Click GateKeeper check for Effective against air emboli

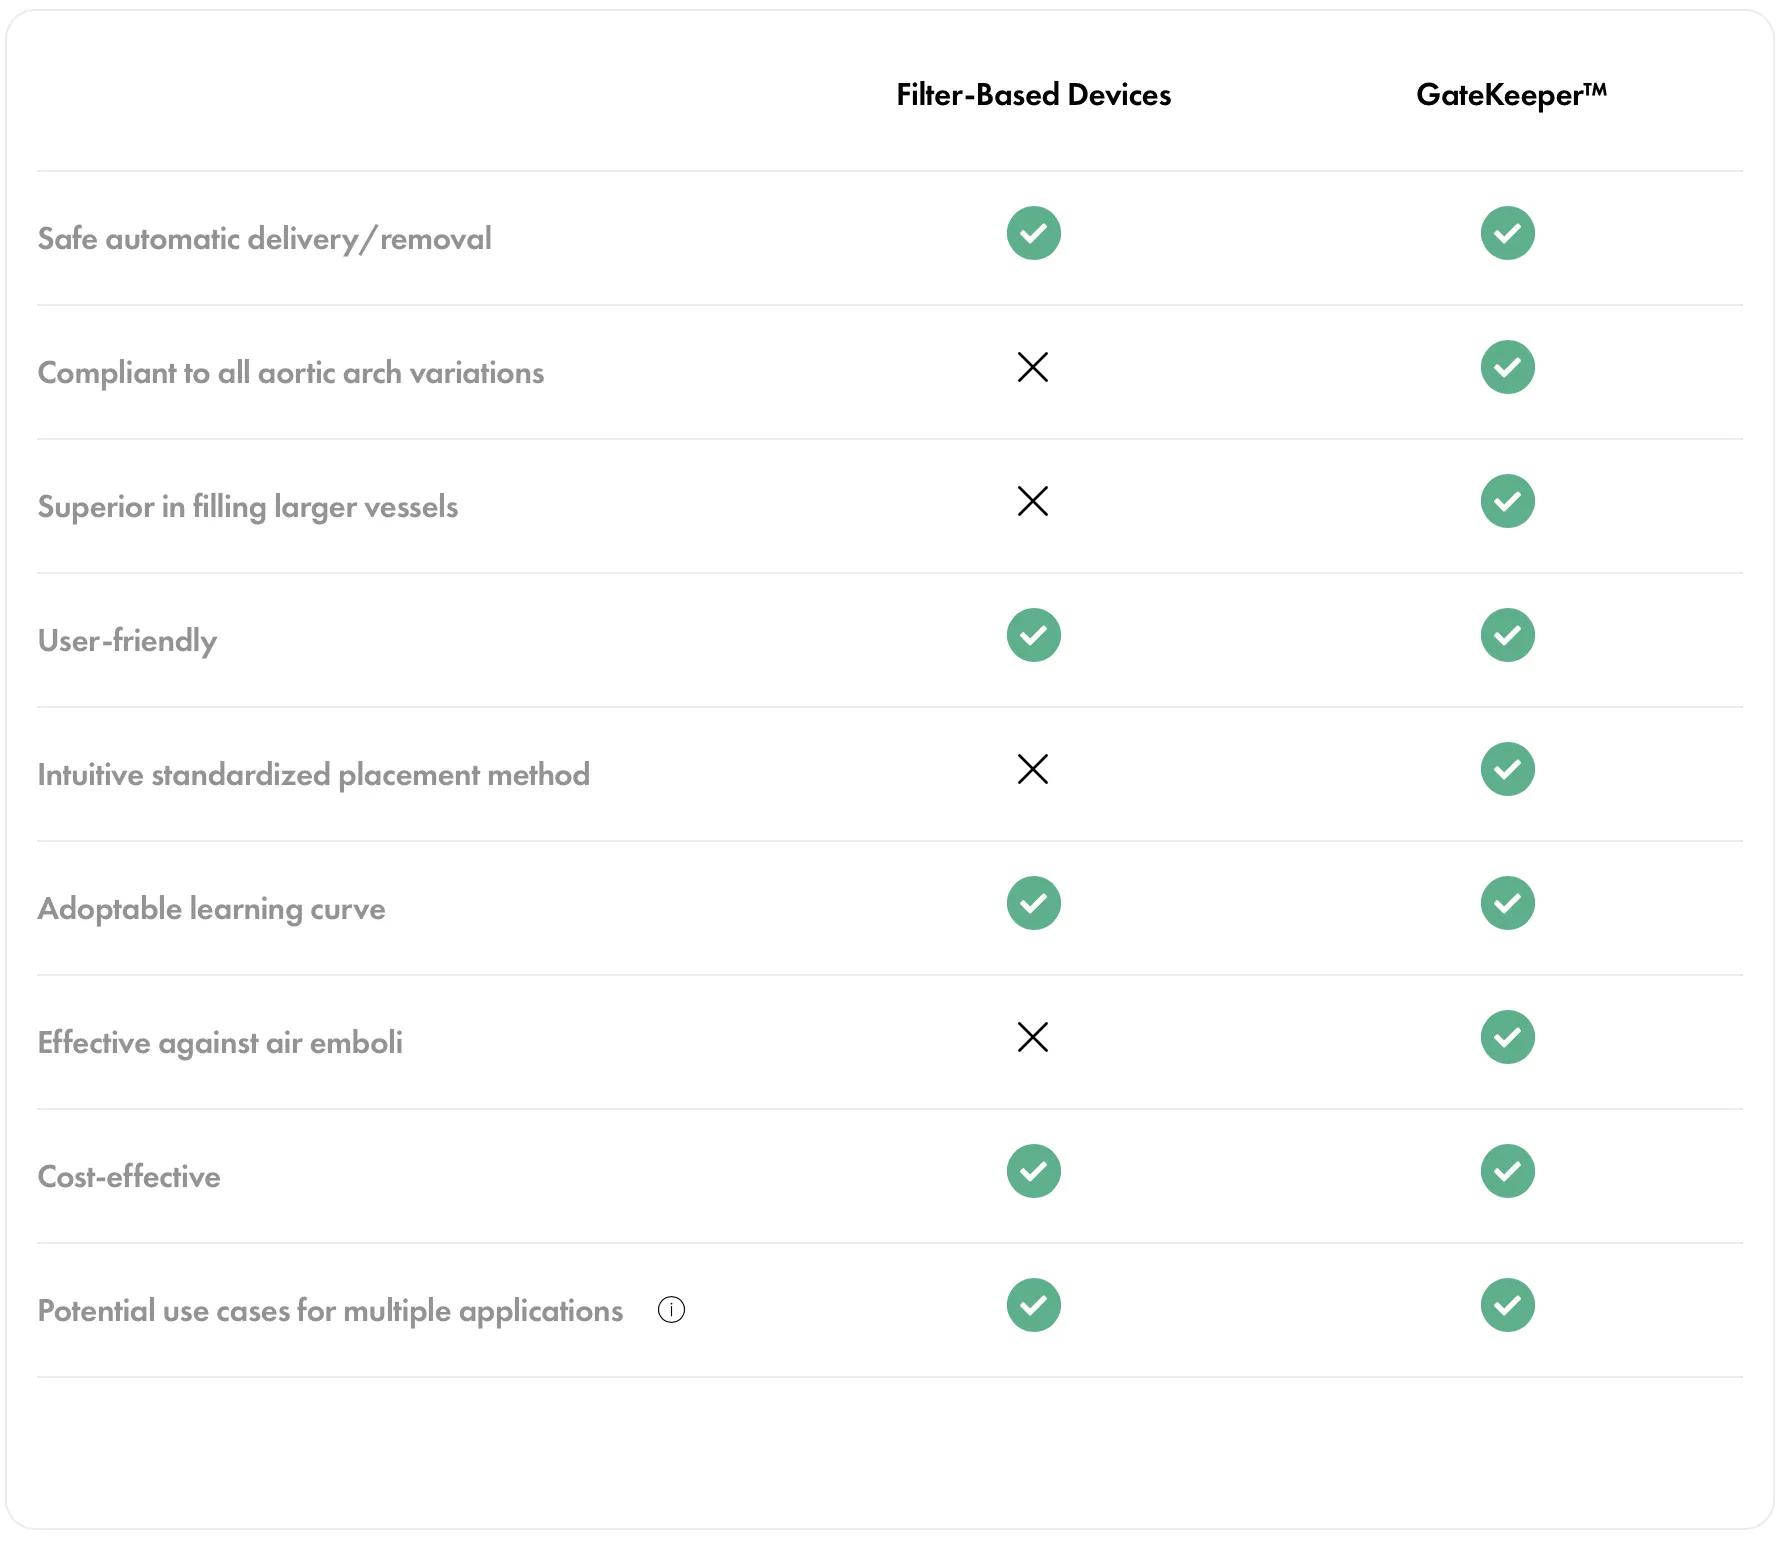point(1507,1037)
